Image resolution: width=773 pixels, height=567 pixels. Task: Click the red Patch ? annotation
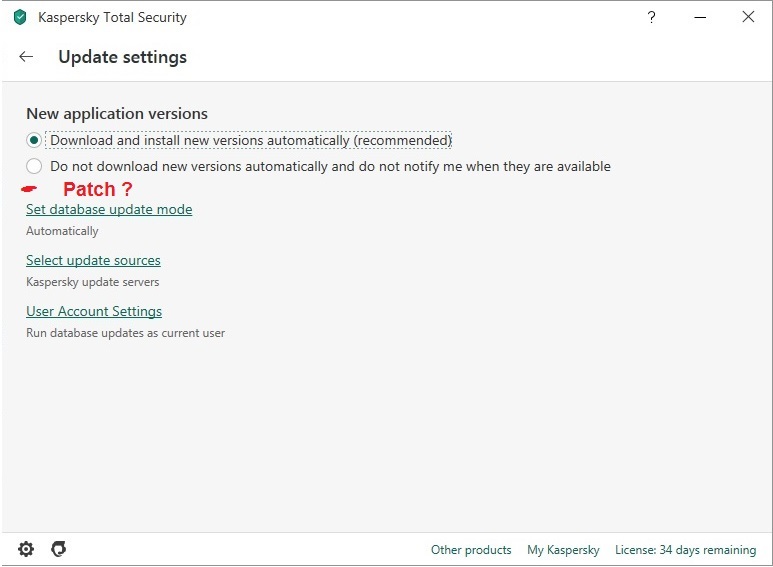(x=97, y=189)
